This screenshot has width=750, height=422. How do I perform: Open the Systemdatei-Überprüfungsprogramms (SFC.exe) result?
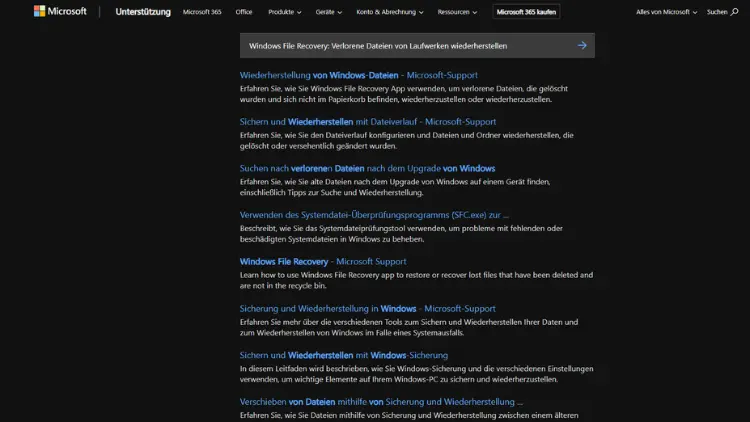point(374,215)
